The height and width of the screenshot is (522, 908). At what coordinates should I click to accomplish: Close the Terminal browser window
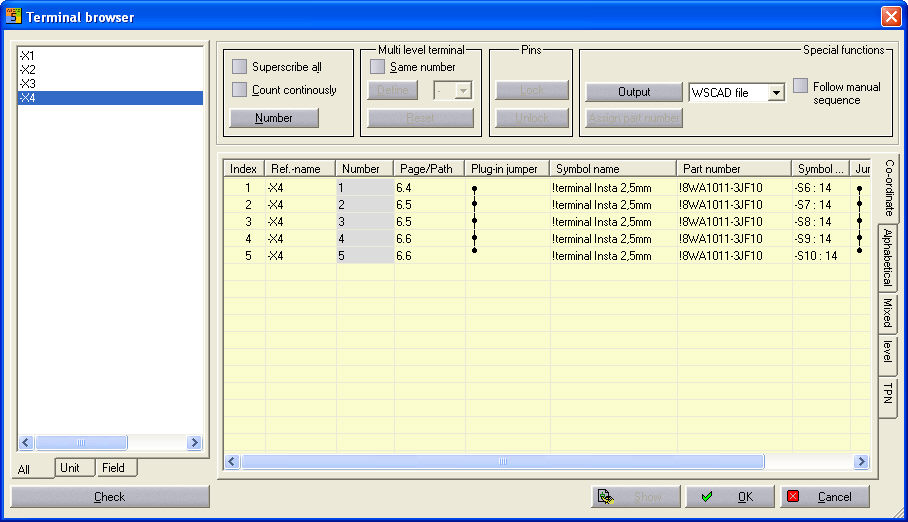pyautogui.click(x=891, y=16)
